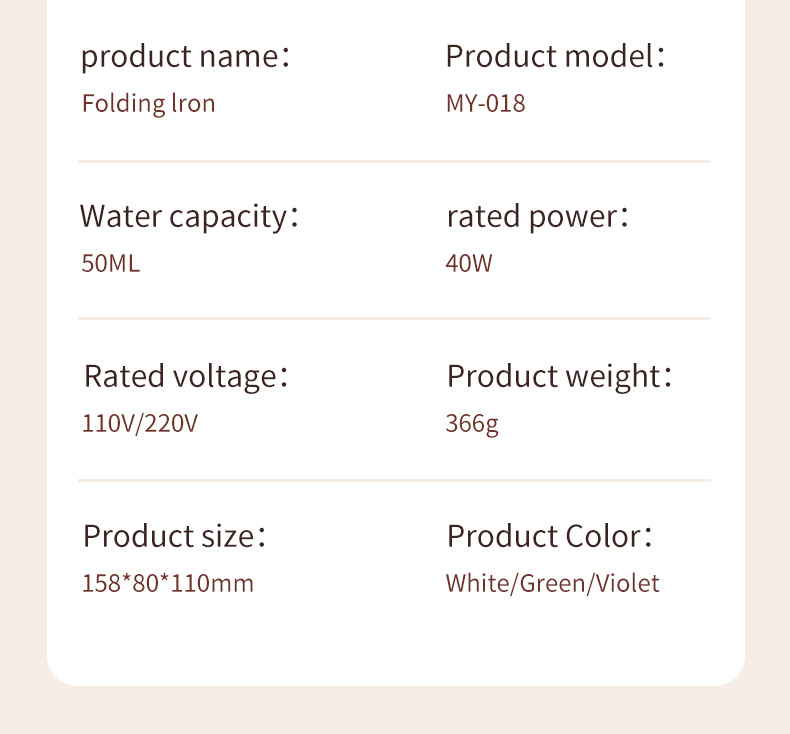
Task: Select the 50ML capacity value
Action: click(111, 264)
